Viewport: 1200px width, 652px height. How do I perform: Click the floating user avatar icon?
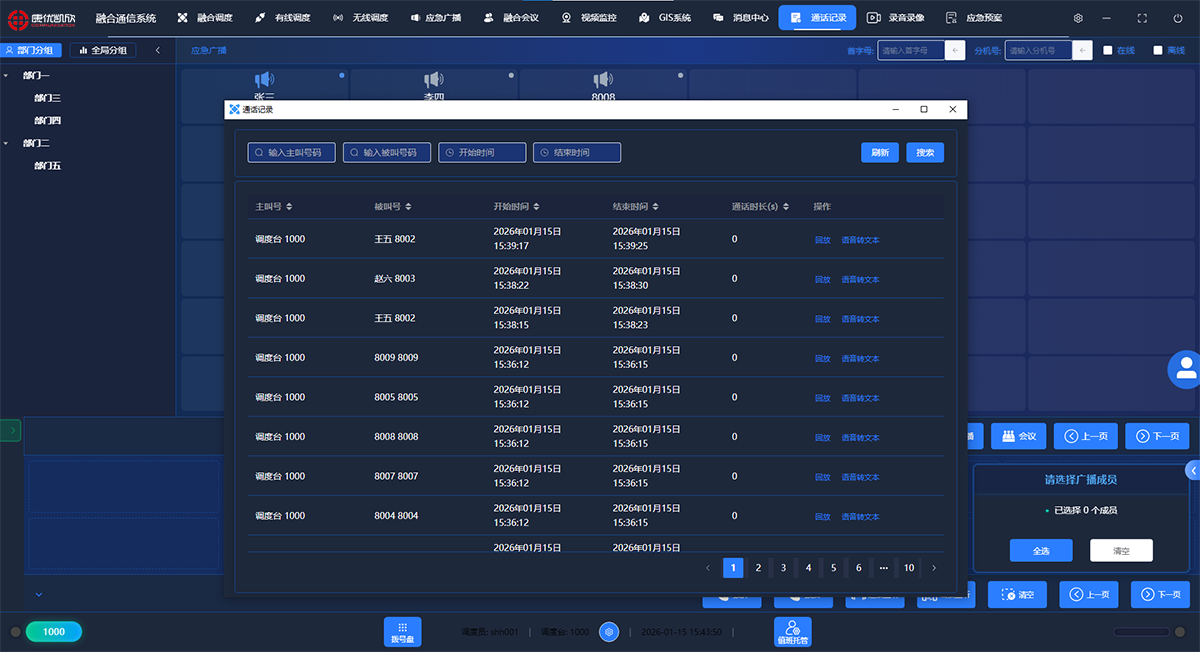pyautogui.click(x=1186, y=369)
